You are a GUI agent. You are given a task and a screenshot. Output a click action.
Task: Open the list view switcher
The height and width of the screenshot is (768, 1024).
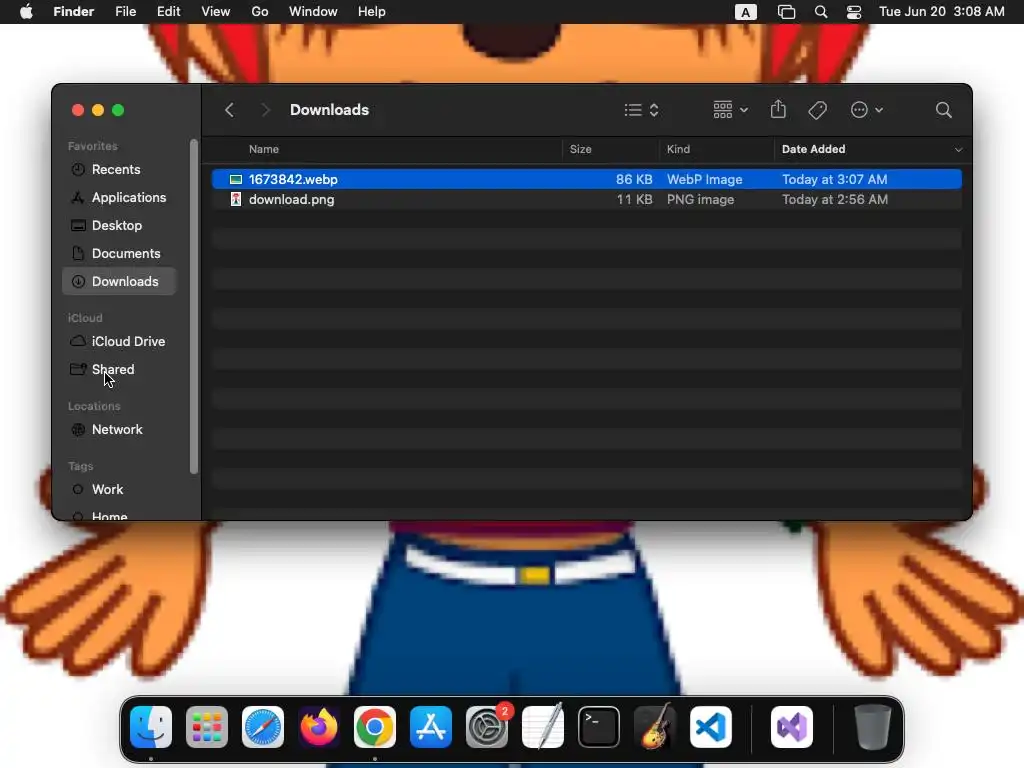(641, 110)
